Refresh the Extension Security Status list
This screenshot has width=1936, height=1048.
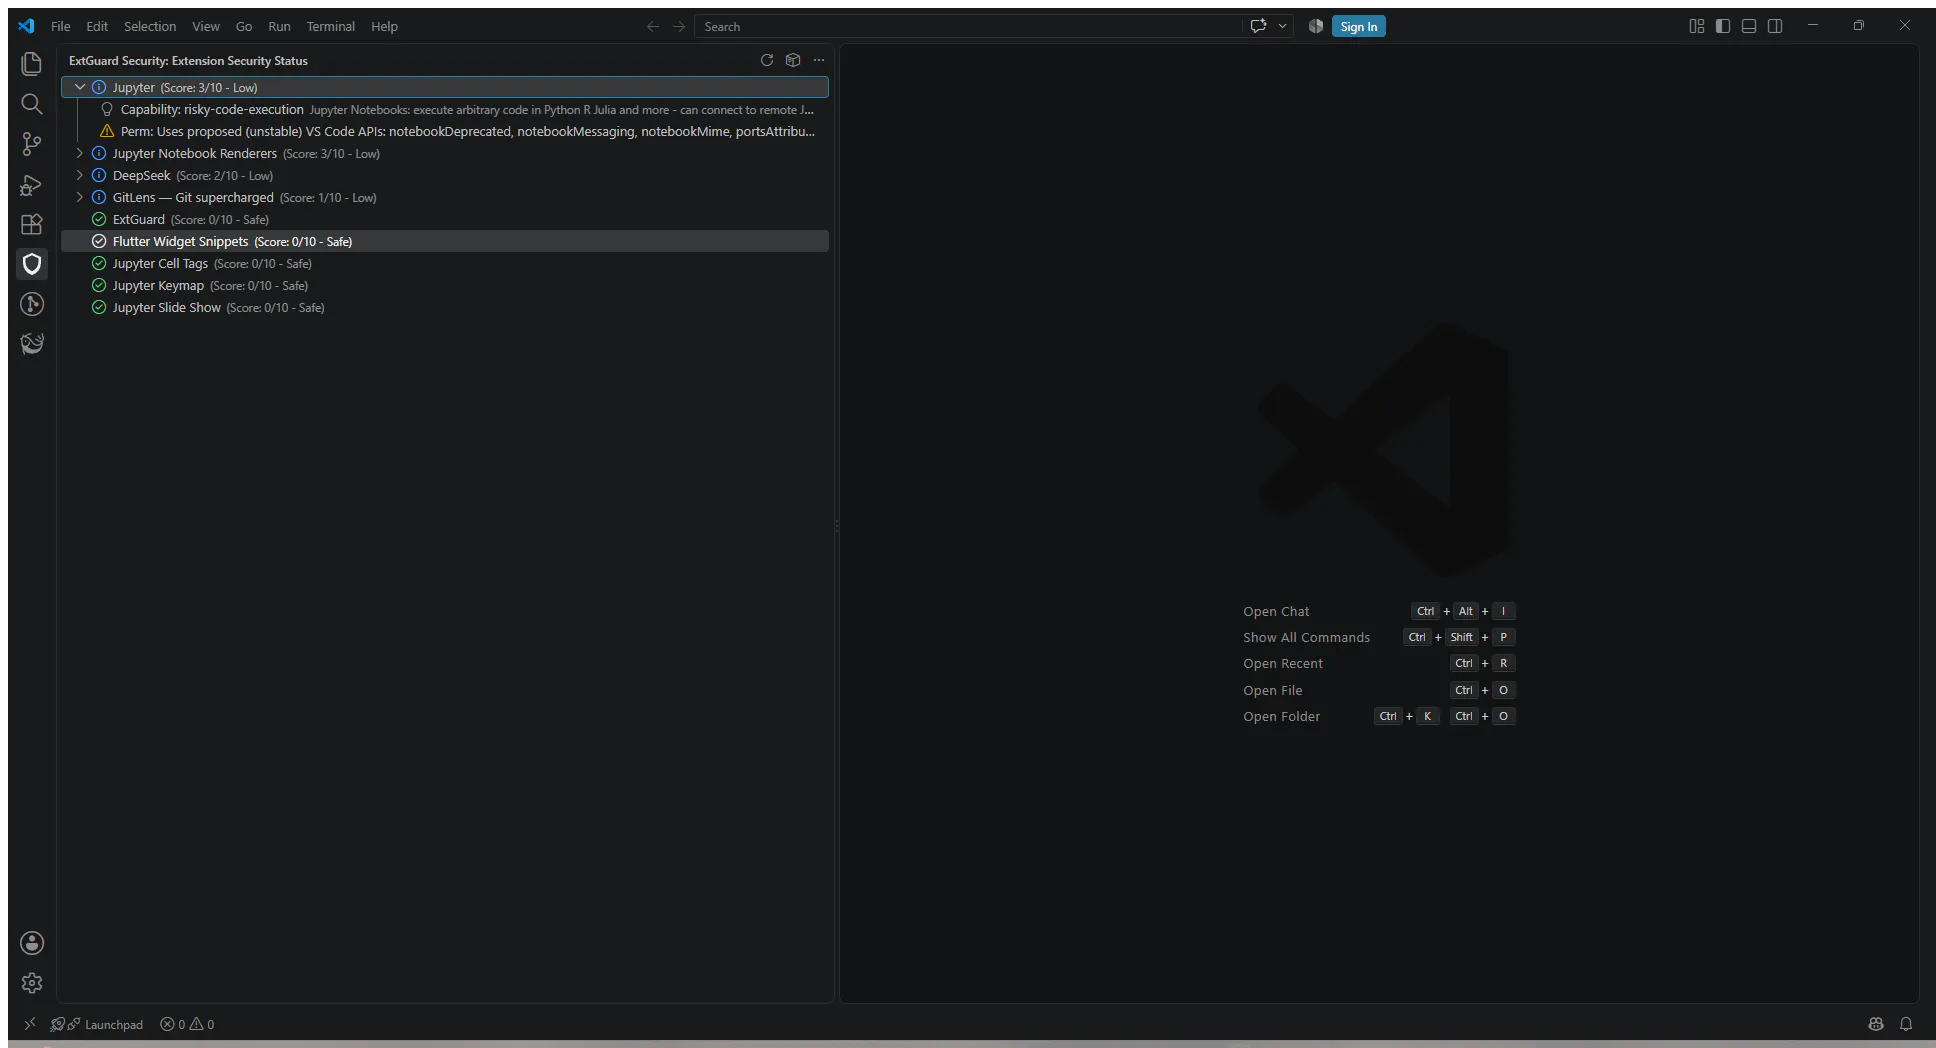[x=767, y=60]
